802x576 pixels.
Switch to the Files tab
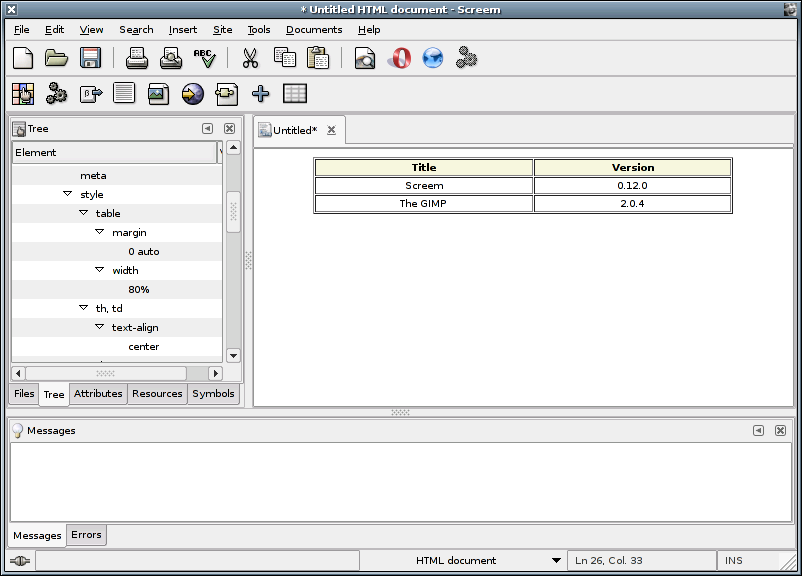[24, 394]
